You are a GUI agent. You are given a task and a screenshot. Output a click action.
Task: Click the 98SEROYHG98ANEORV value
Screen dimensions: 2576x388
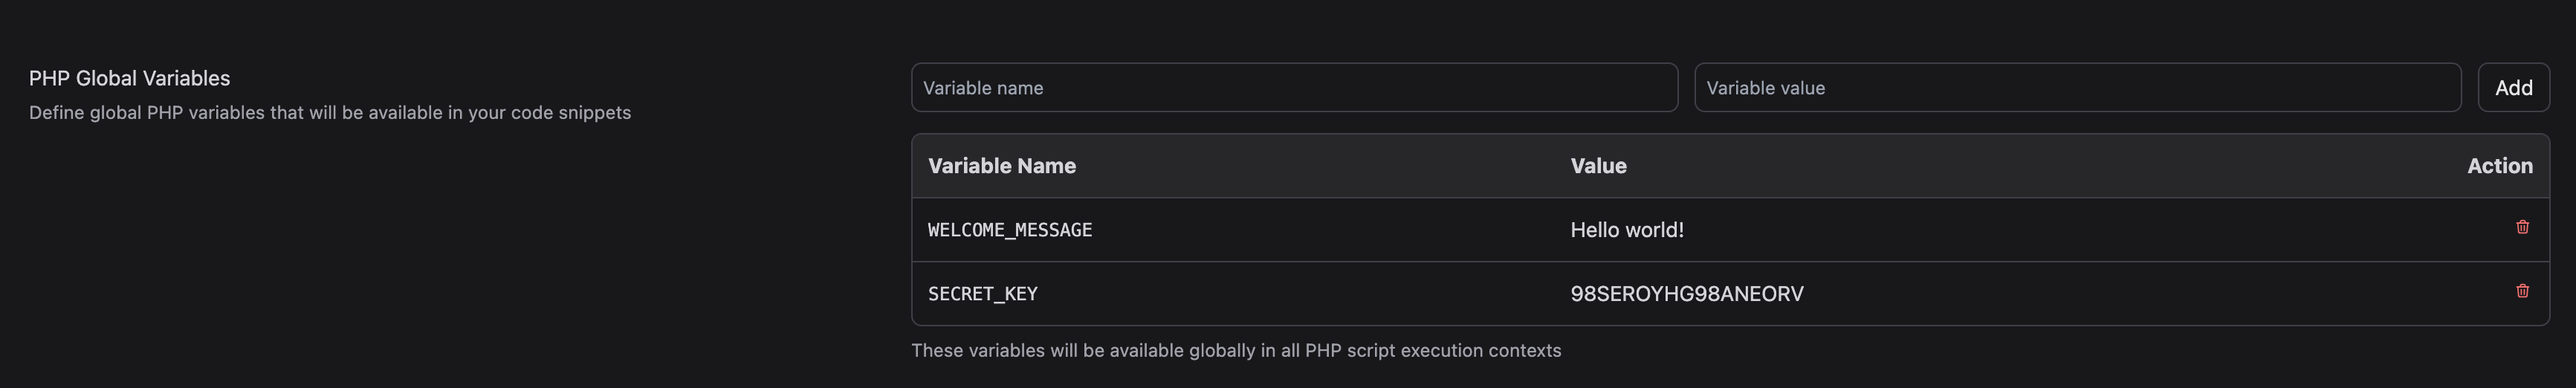pos(1687,294)
